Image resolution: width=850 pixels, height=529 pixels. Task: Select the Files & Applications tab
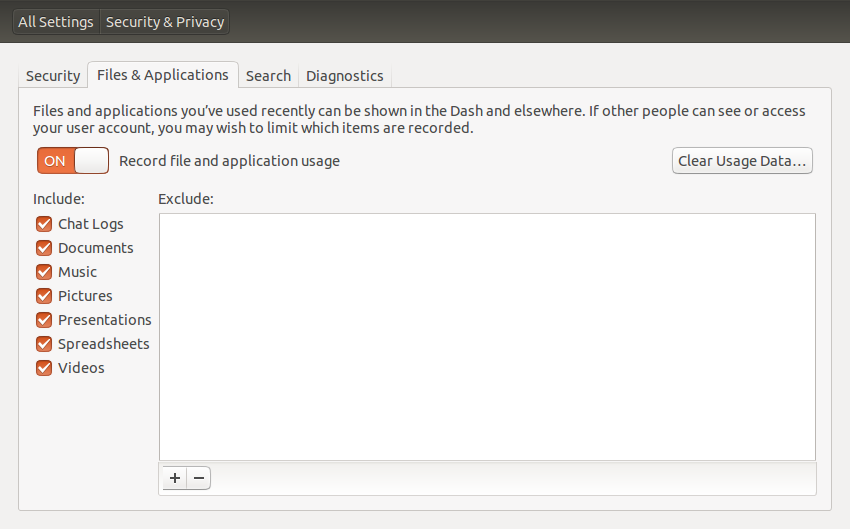[163, 75]
